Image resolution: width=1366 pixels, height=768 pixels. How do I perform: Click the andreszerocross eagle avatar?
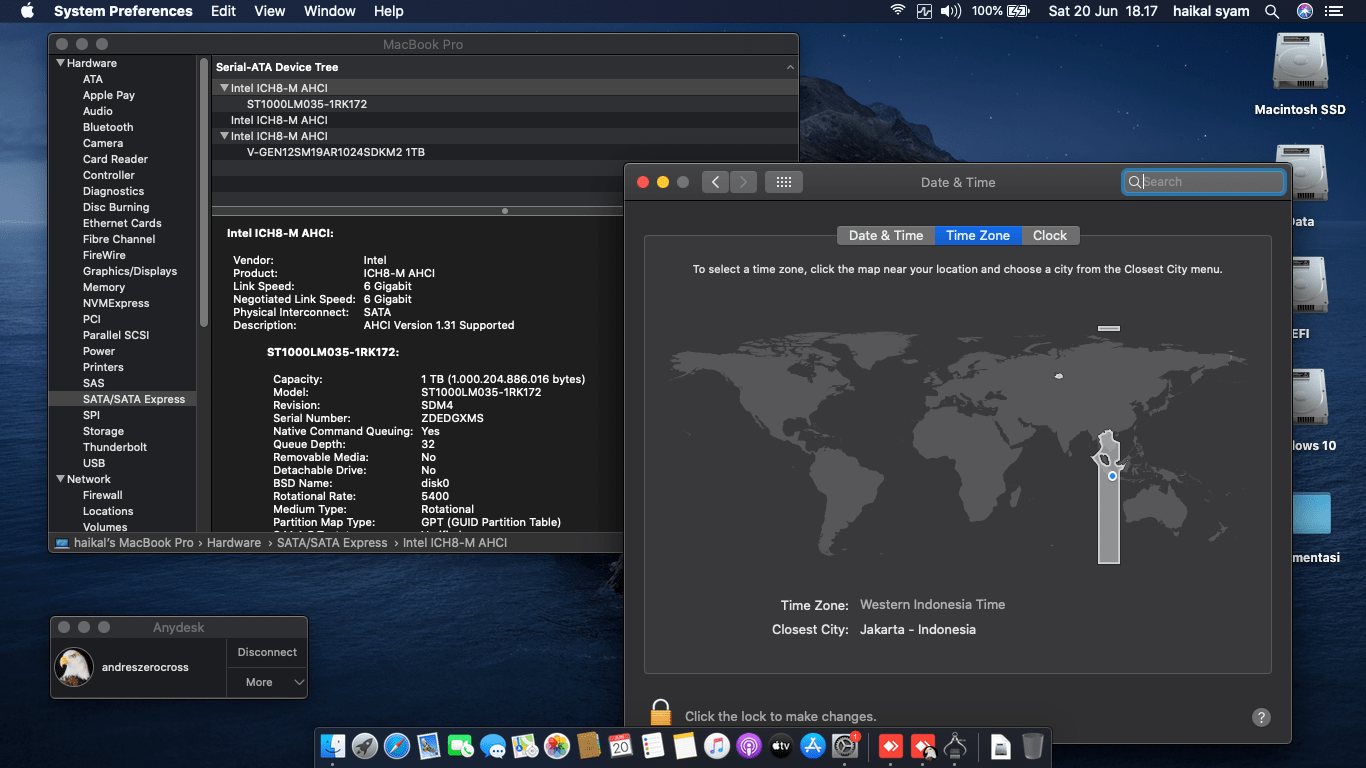coord(74,667)
